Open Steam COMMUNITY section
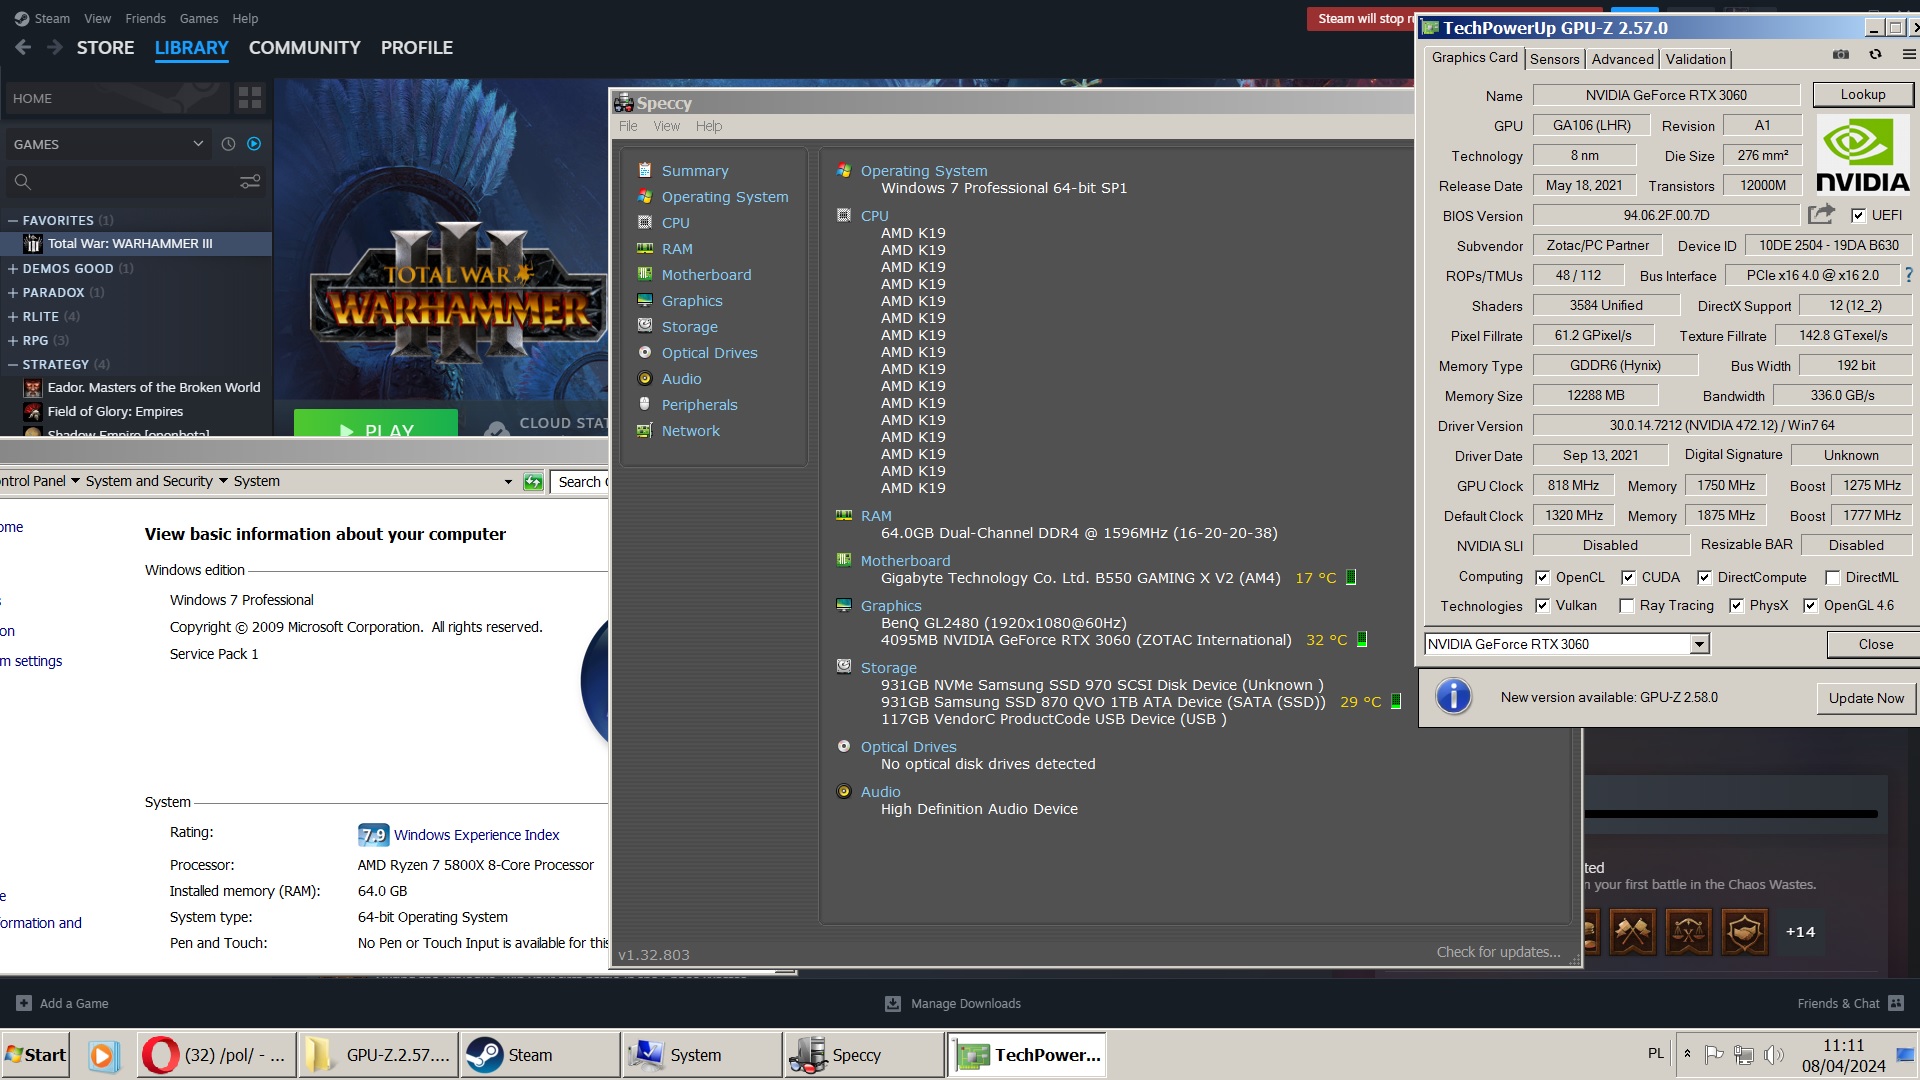Screen dimensions: 1920x1080 pyautogui.click(x=304, y=47)
